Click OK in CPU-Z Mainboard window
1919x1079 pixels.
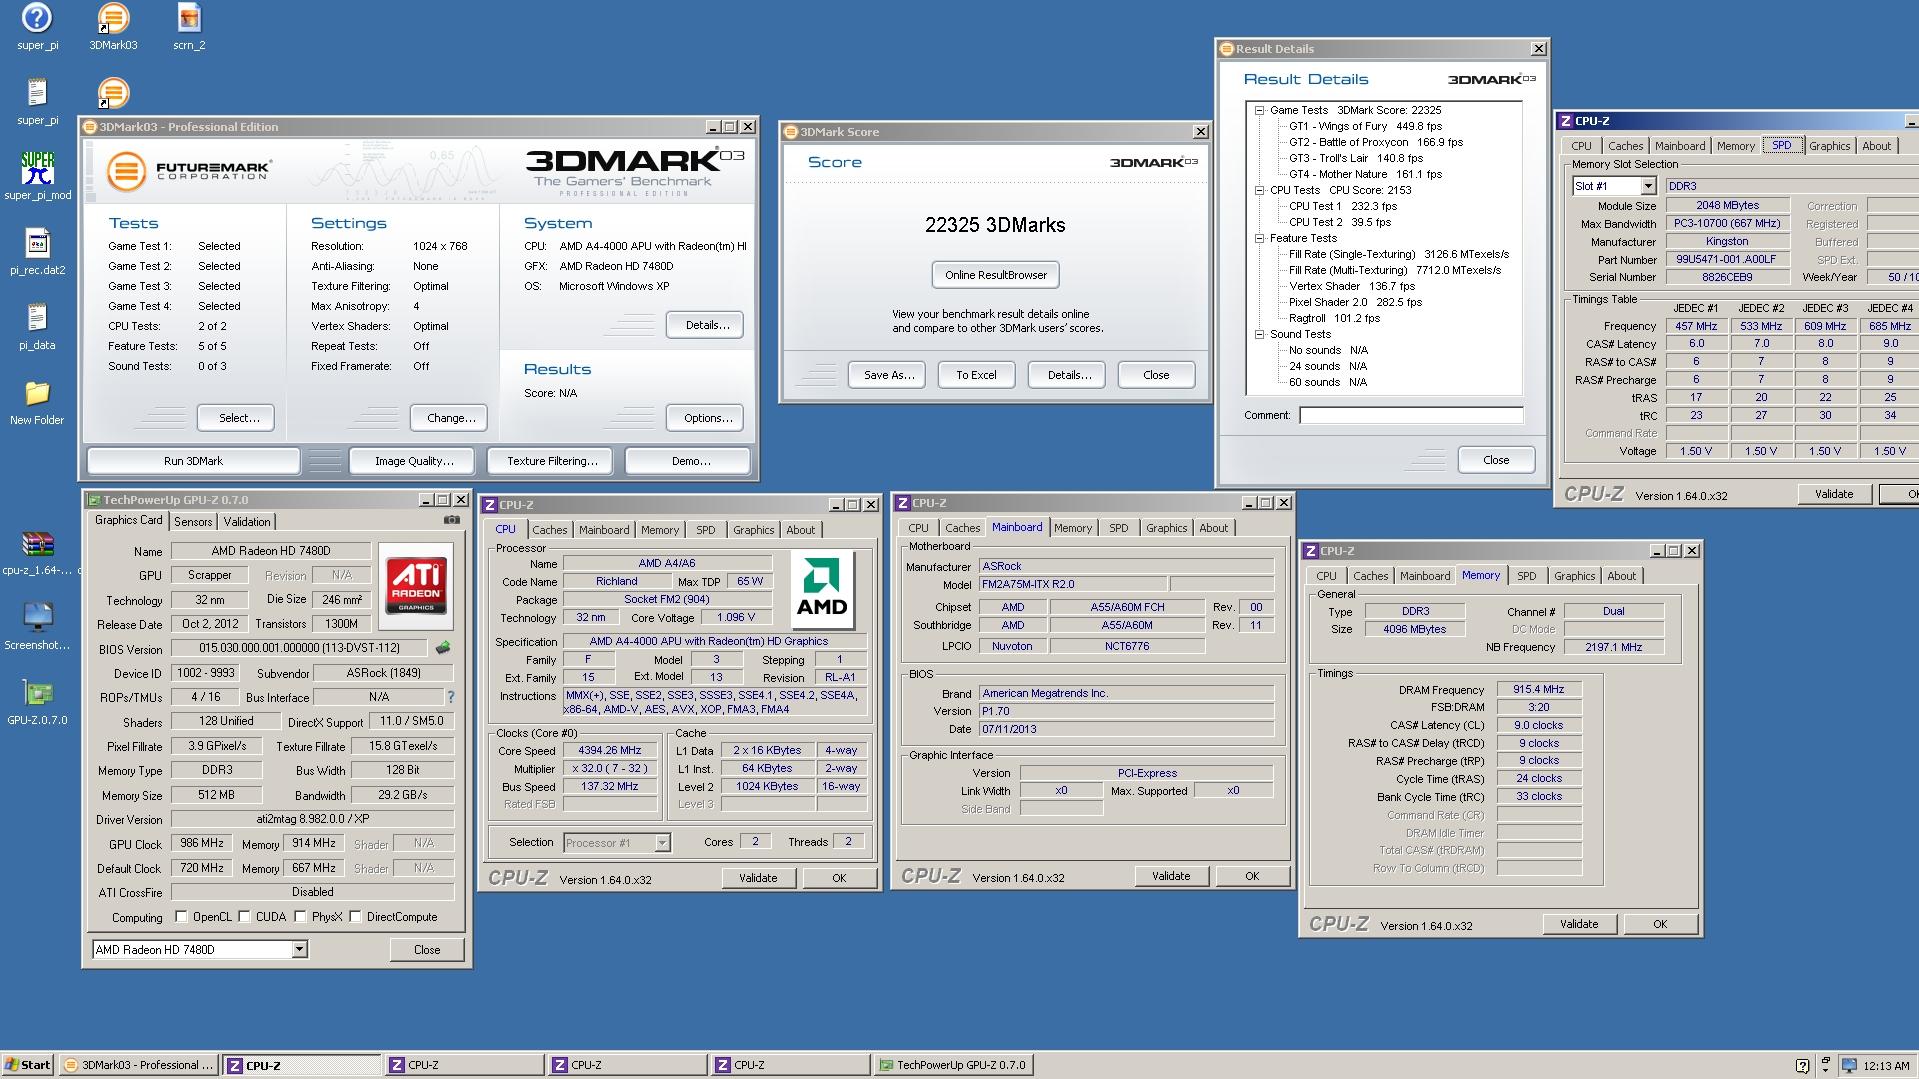pos(1252,876)
